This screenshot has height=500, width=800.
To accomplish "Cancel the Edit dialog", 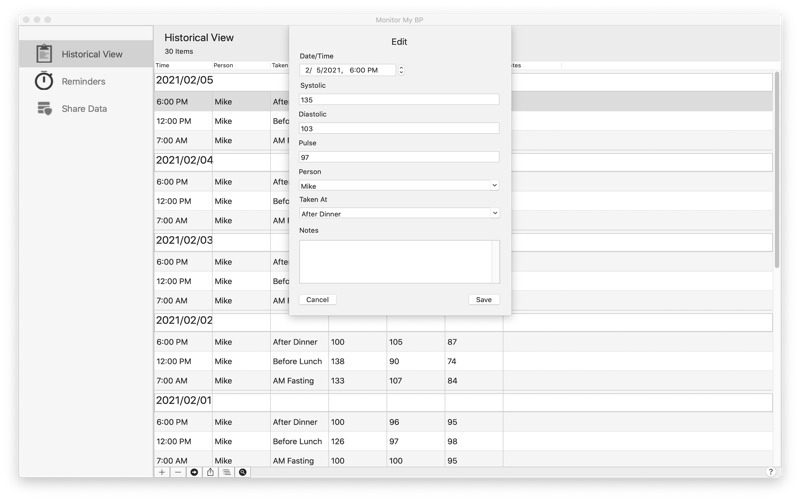I will coord(317,299).
